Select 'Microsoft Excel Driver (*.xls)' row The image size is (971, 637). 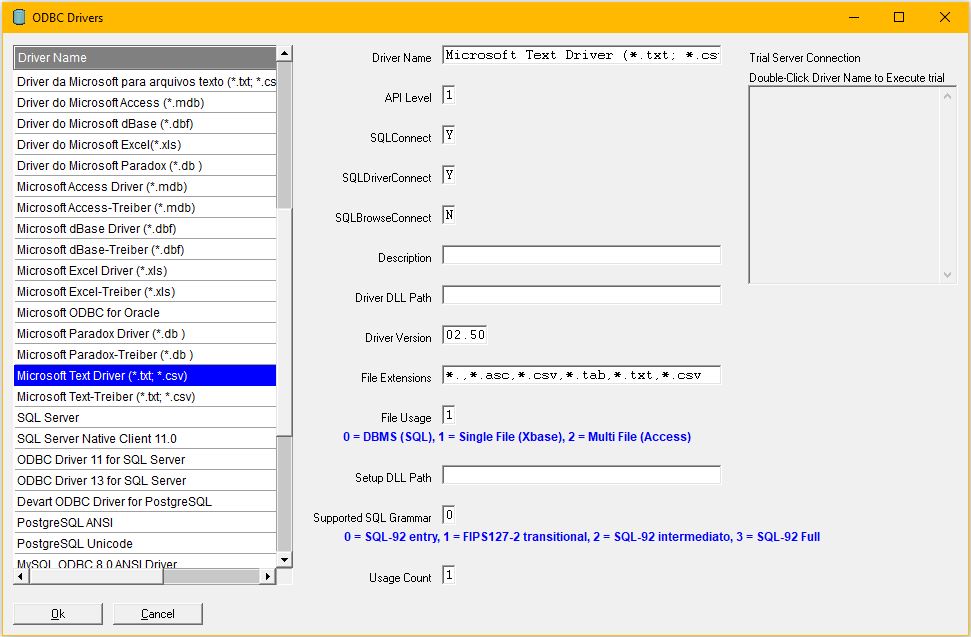(x=145, y=271)
